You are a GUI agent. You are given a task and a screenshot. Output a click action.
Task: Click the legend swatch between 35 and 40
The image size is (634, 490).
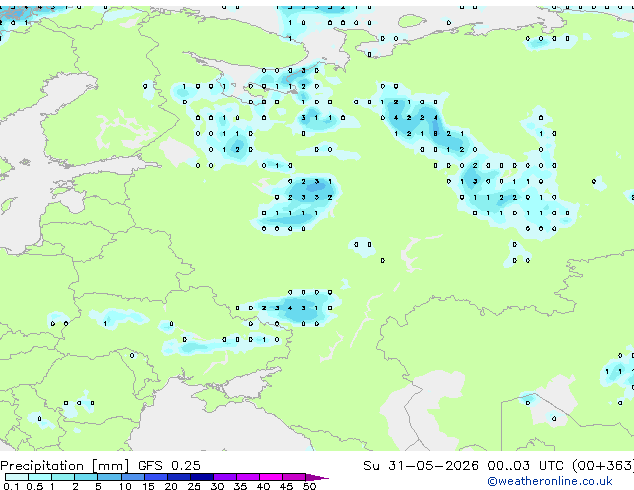(248, 477)
